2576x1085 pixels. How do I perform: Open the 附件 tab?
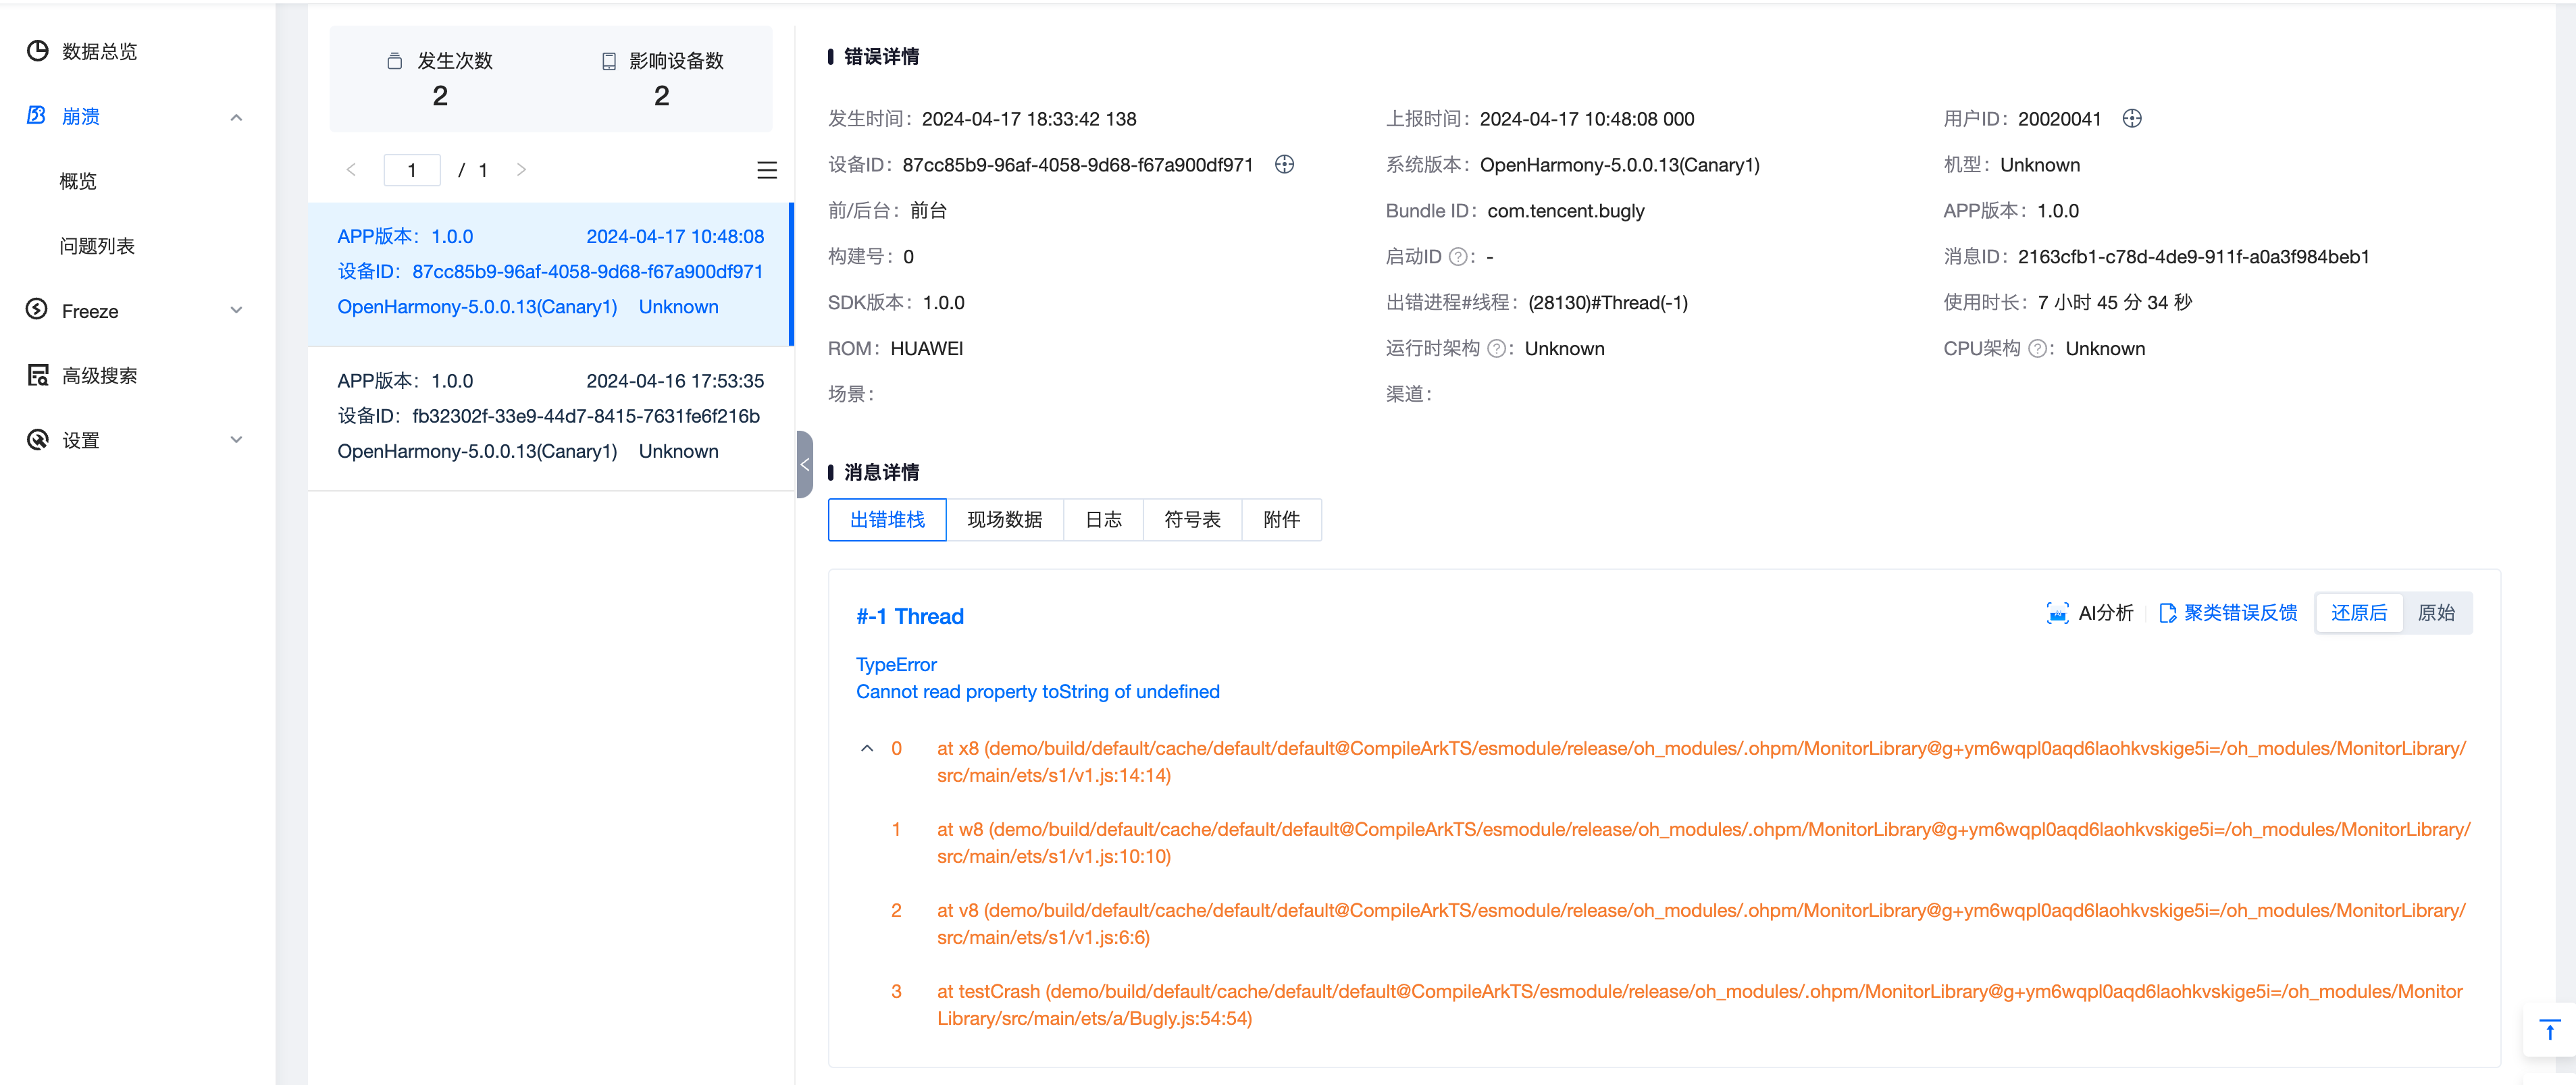pos(1281,520)
